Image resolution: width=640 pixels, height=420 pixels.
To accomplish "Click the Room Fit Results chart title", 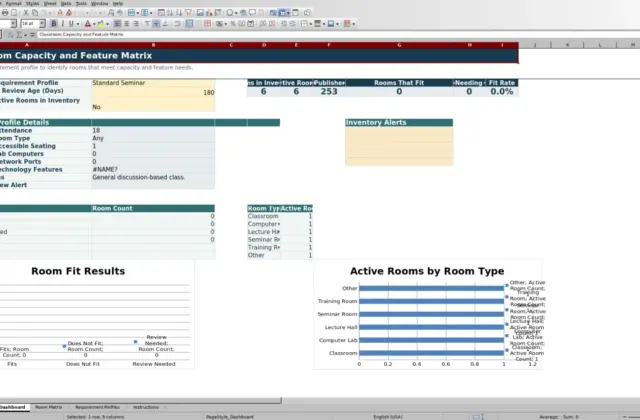I will 78,271.
